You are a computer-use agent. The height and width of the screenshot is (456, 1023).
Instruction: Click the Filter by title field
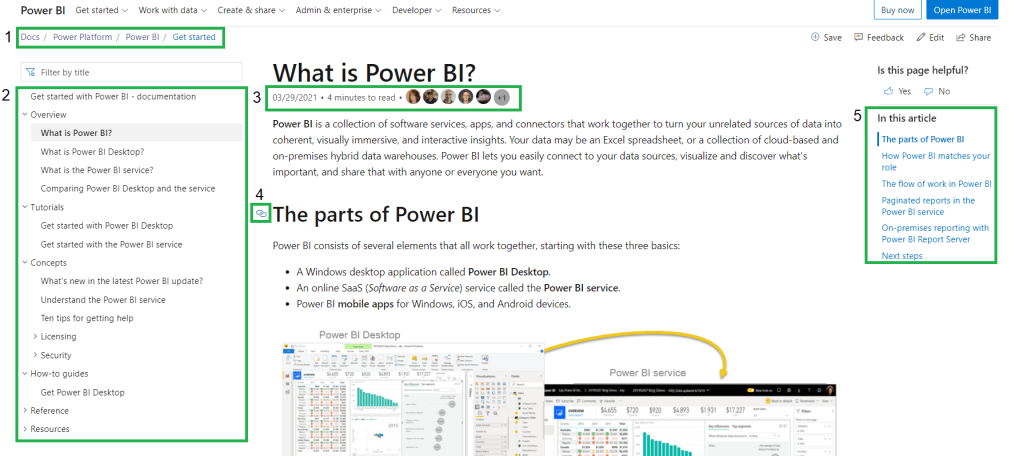tap(137, 72)
